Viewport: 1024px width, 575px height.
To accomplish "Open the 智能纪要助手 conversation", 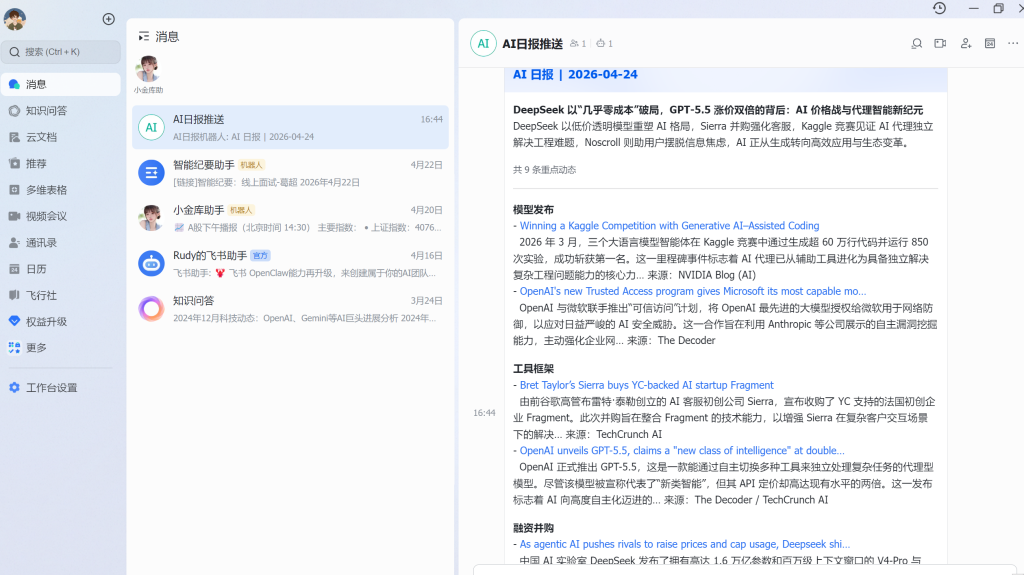I will point(290,173).
